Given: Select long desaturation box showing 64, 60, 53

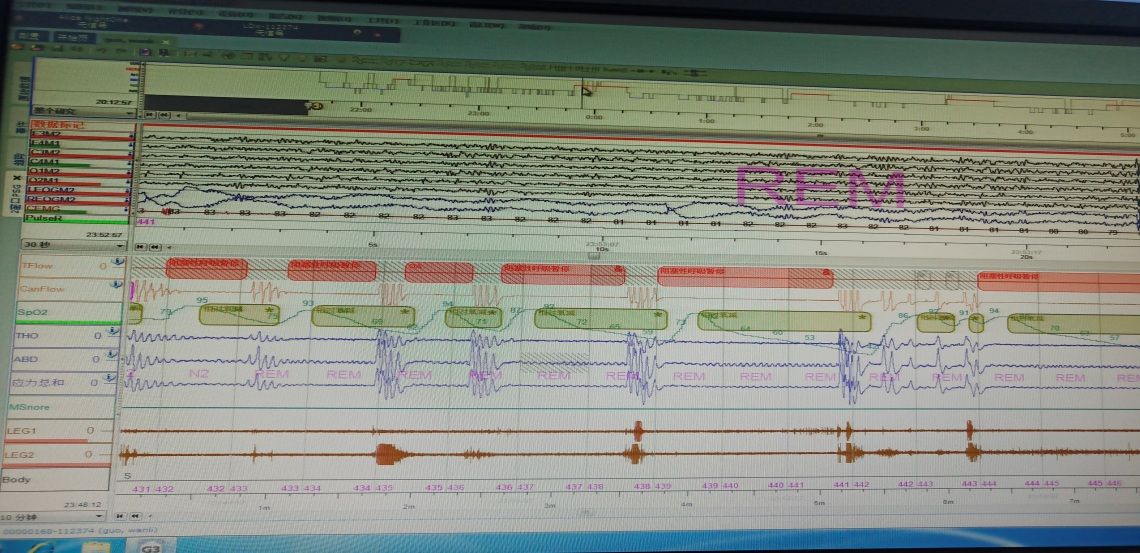Looking at the screenshot, I should point(784,320).
